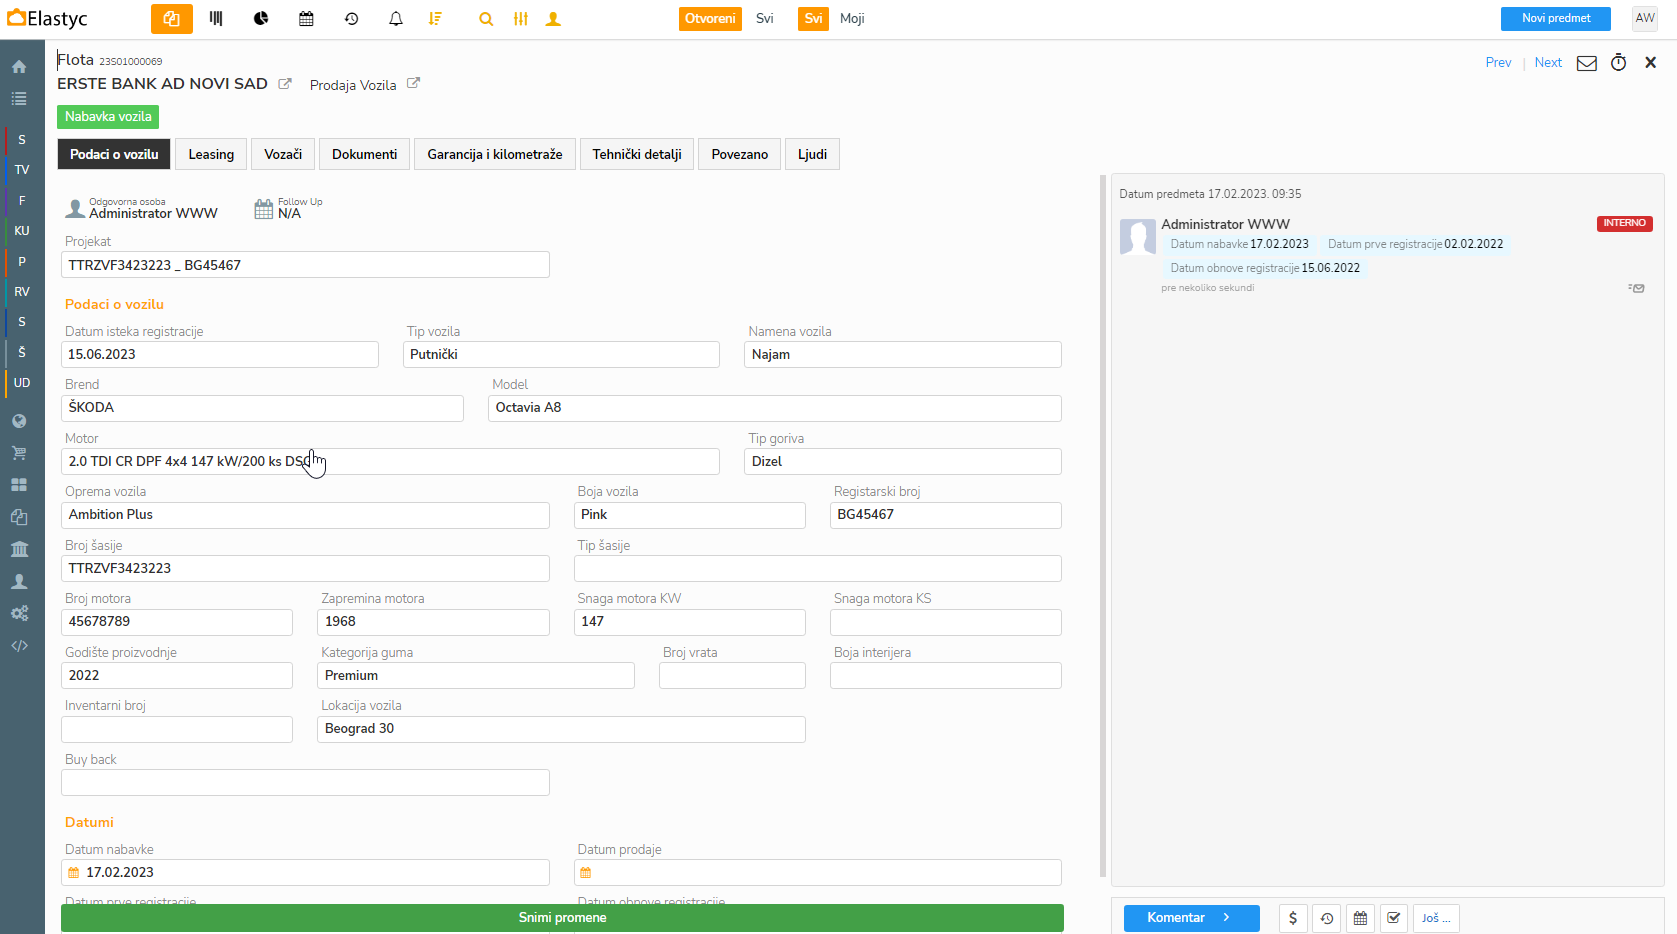This screenshot has height=934, width=1677.
Task: Open the Tip goriva Dizel field
Action: [x=902, y=462]
